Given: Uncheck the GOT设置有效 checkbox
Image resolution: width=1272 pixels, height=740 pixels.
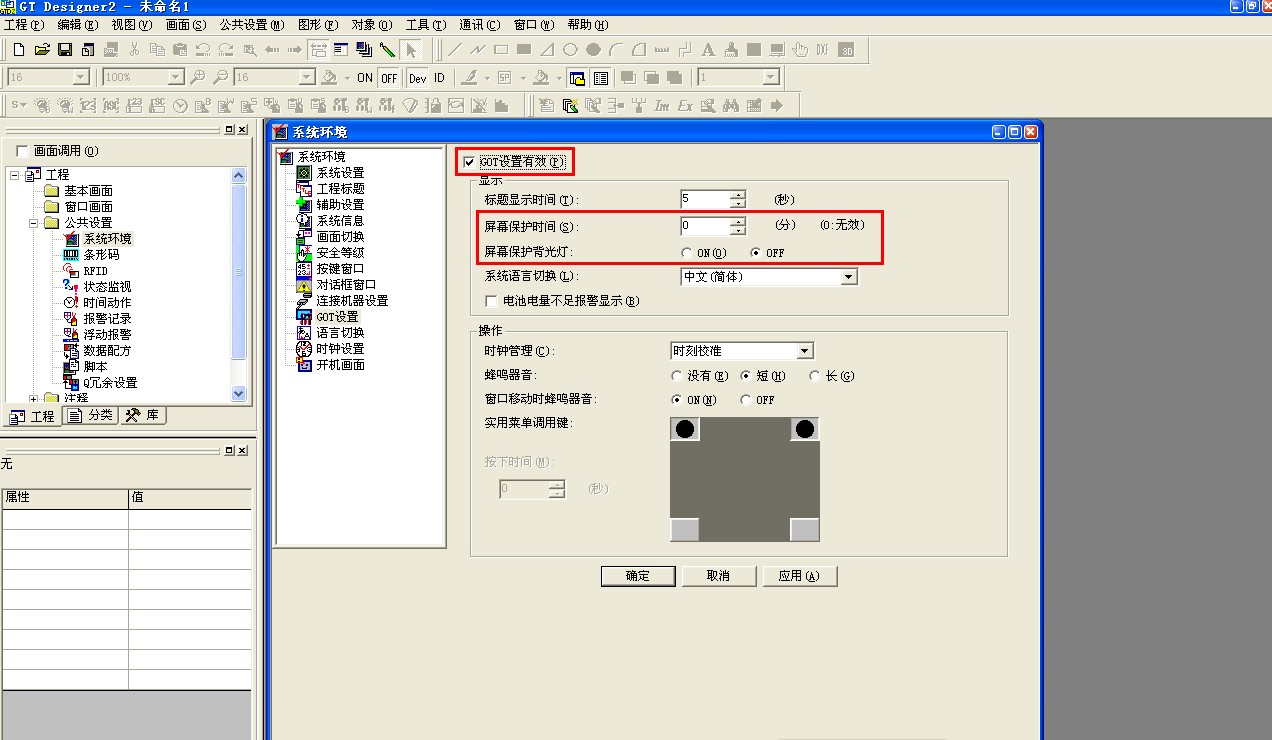Looking at the screenshot, I should [469, 162].
